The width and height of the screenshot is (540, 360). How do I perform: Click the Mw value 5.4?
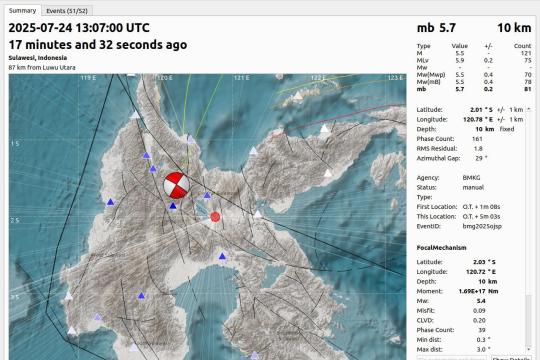481,301
